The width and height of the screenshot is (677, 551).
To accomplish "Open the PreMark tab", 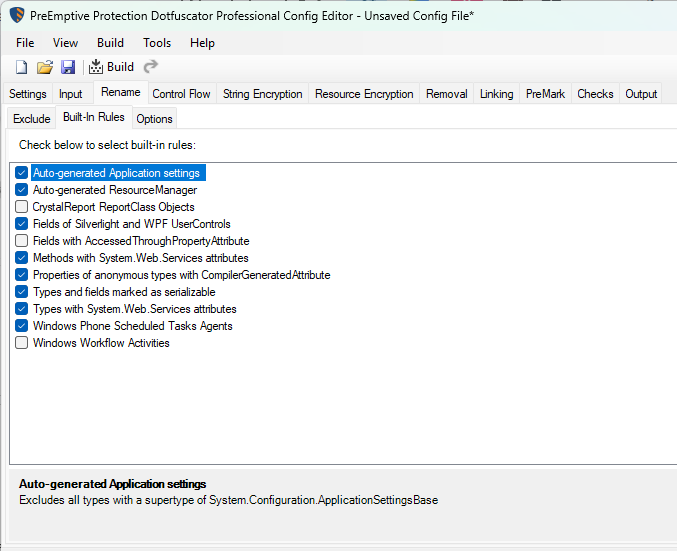I will point(545,94).
